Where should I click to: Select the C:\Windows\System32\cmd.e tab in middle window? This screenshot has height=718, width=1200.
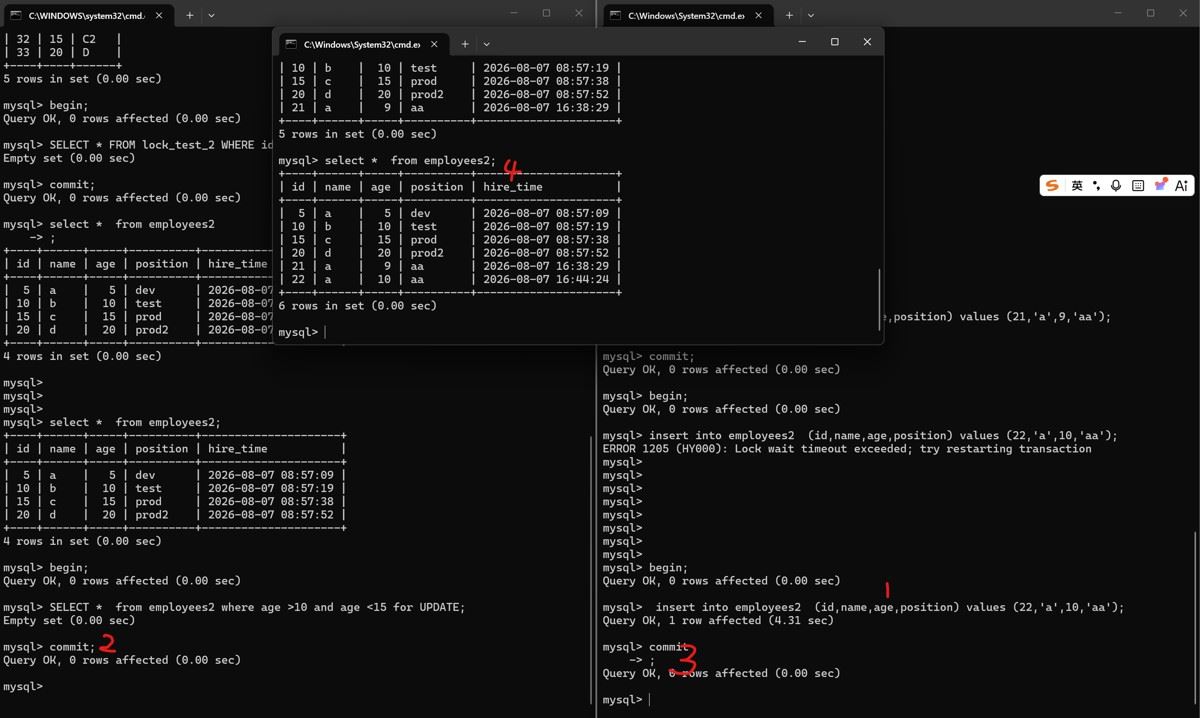tap(362, 44)
